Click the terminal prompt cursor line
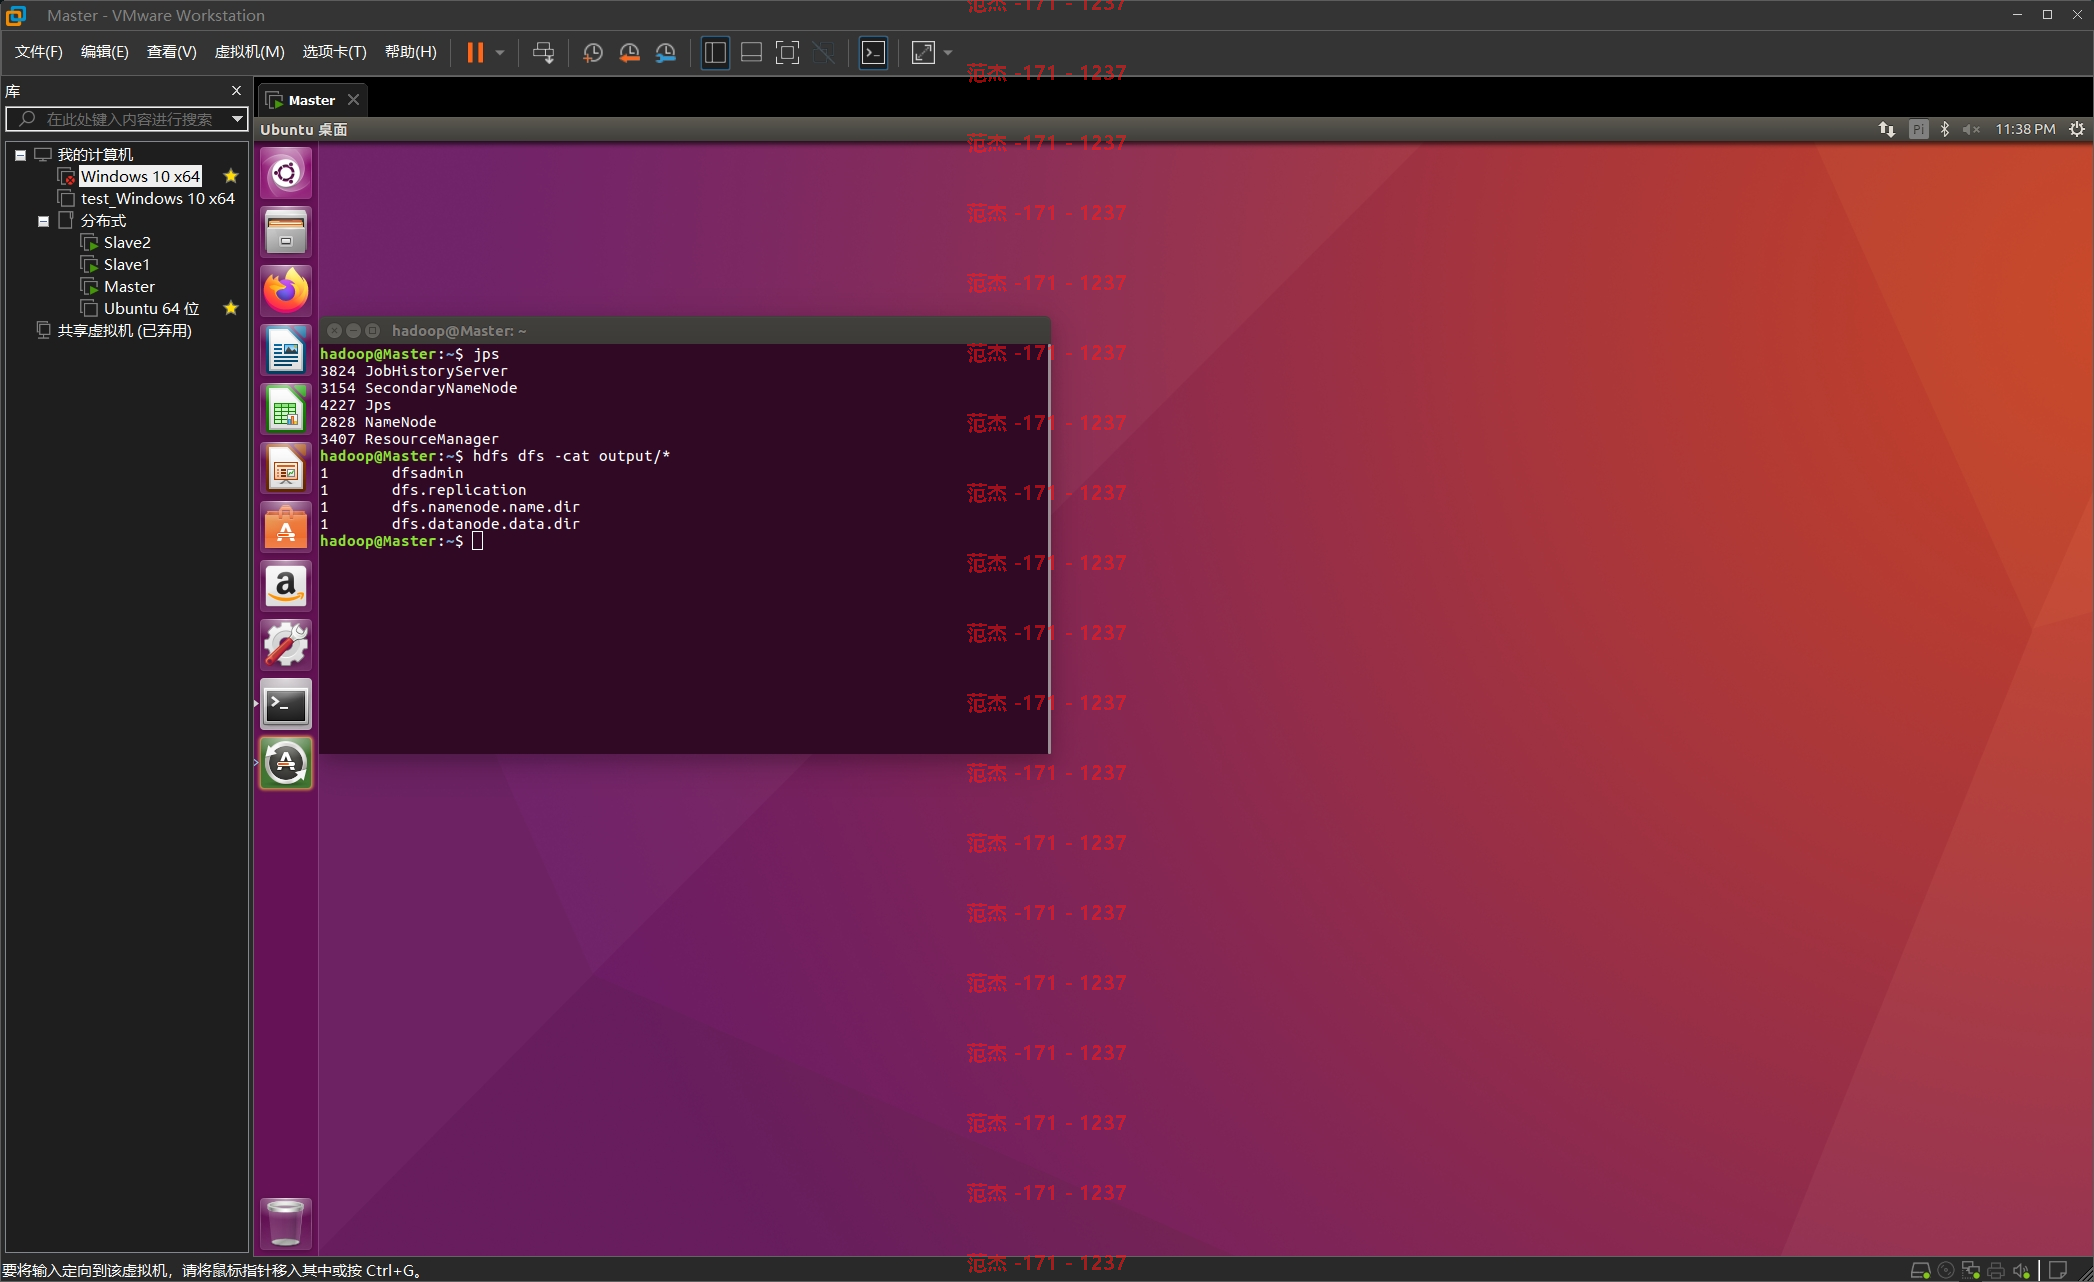This screenshot has height=1282, width=2094. point(478,541)
